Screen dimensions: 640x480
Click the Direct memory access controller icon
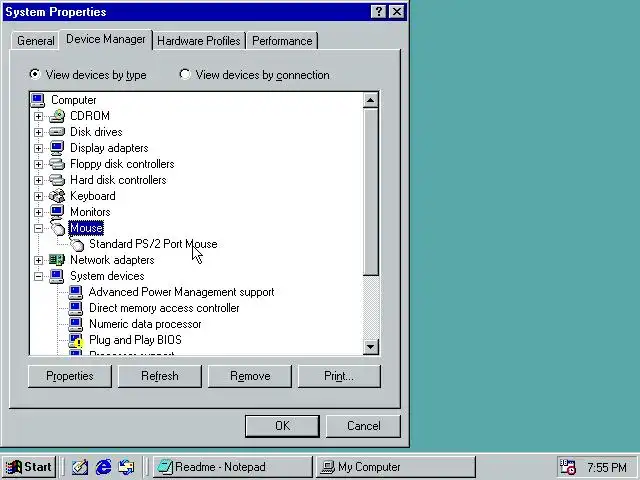(76, 308)
